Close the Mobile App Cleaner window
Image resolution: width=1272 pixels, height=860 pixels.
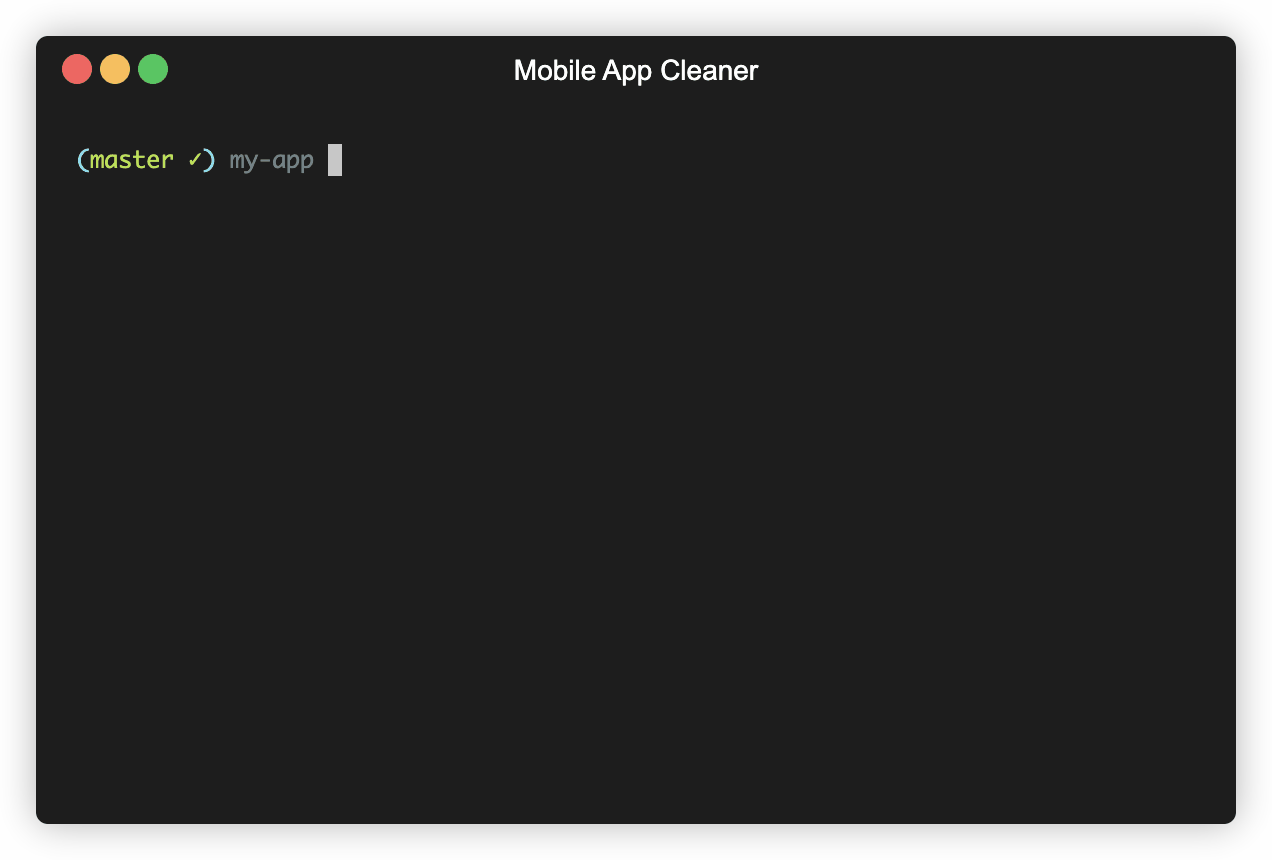[x=77, y=69]
